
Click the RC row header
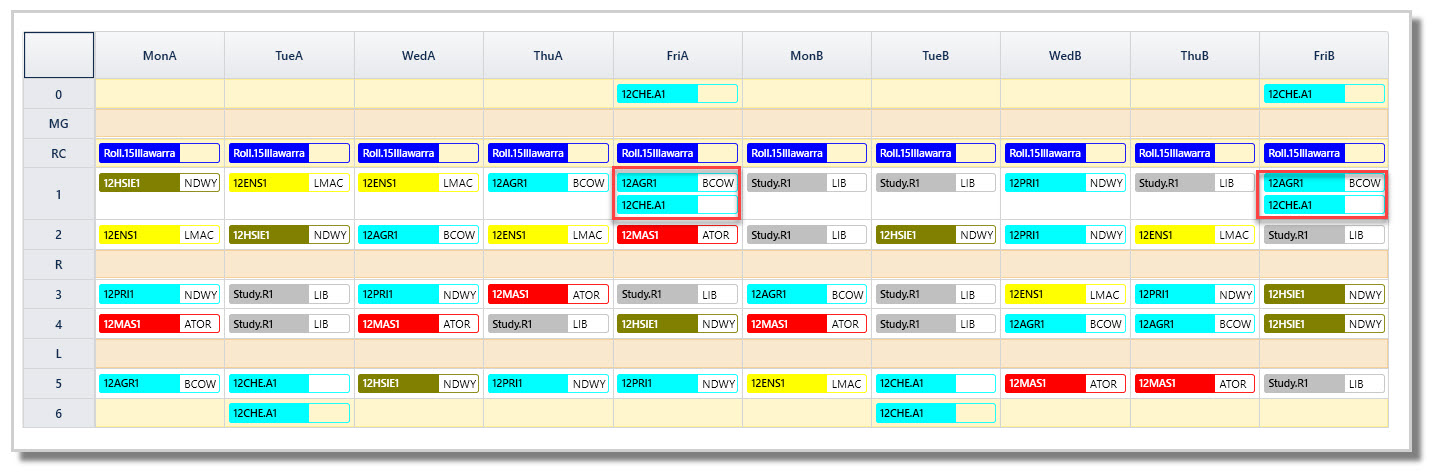[x=59, y=154]
